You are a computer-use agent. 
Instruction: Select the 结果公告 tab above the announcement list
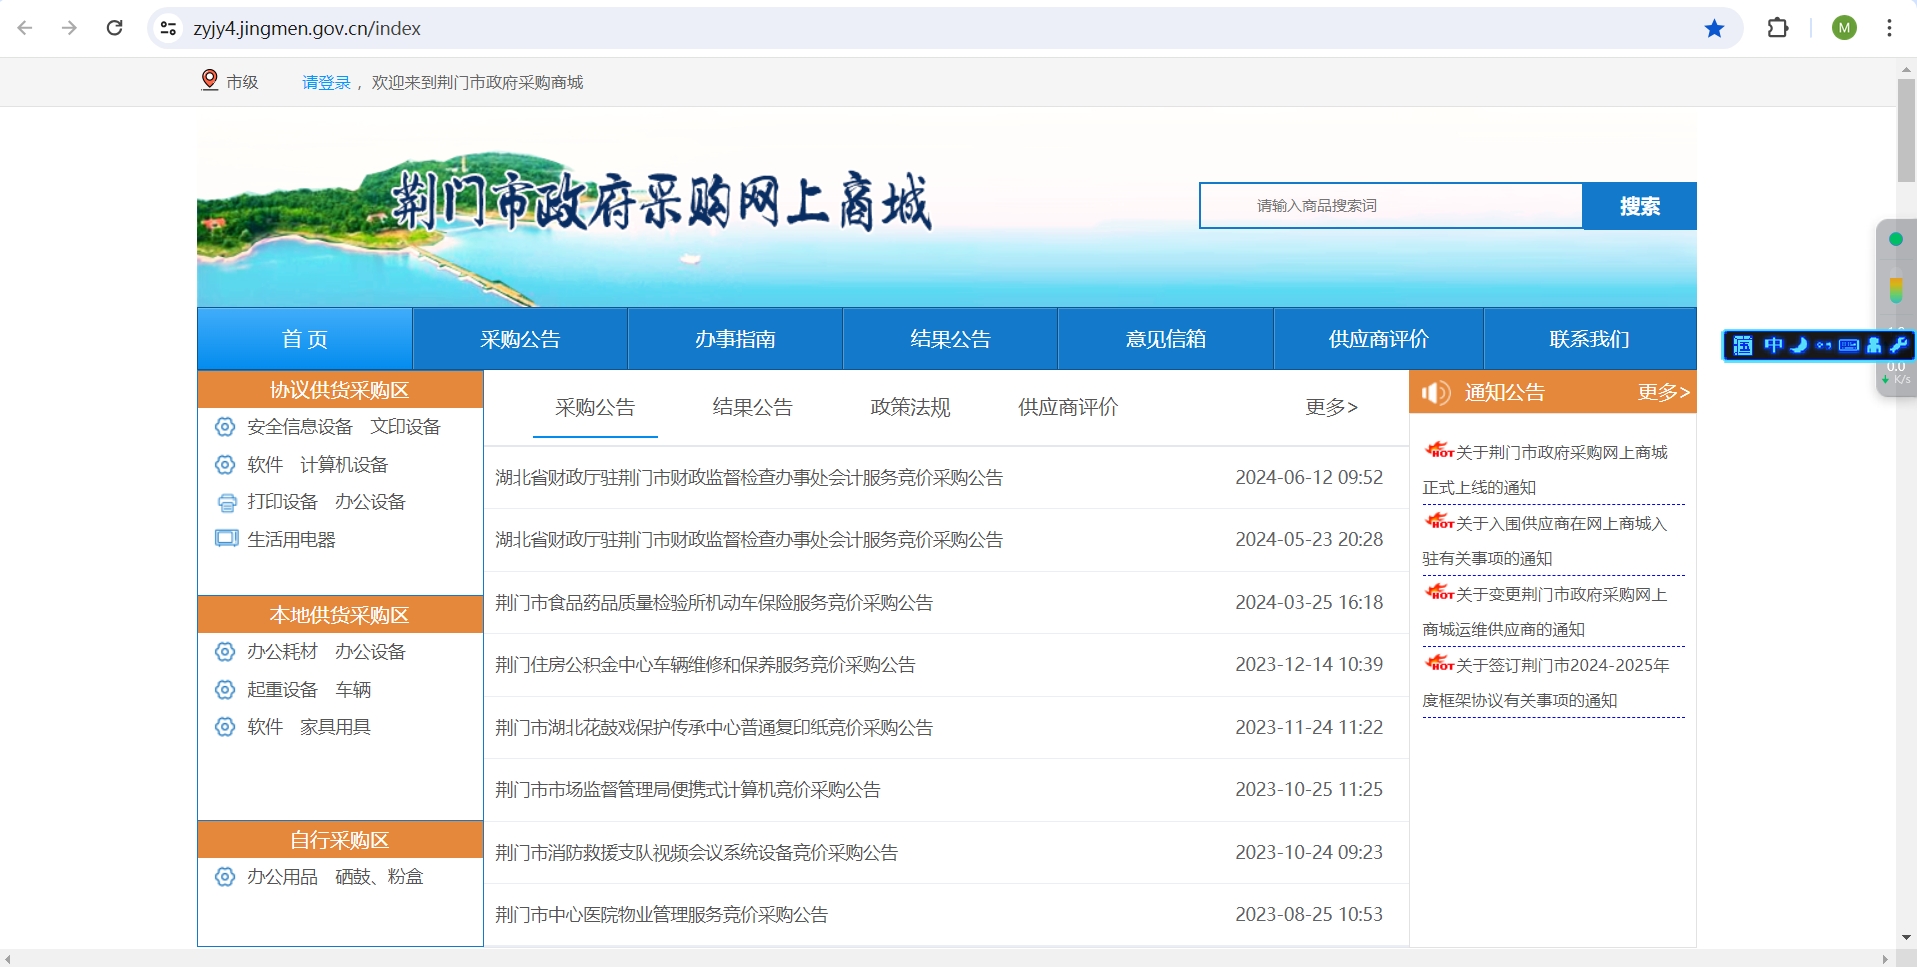pos(752,407)
